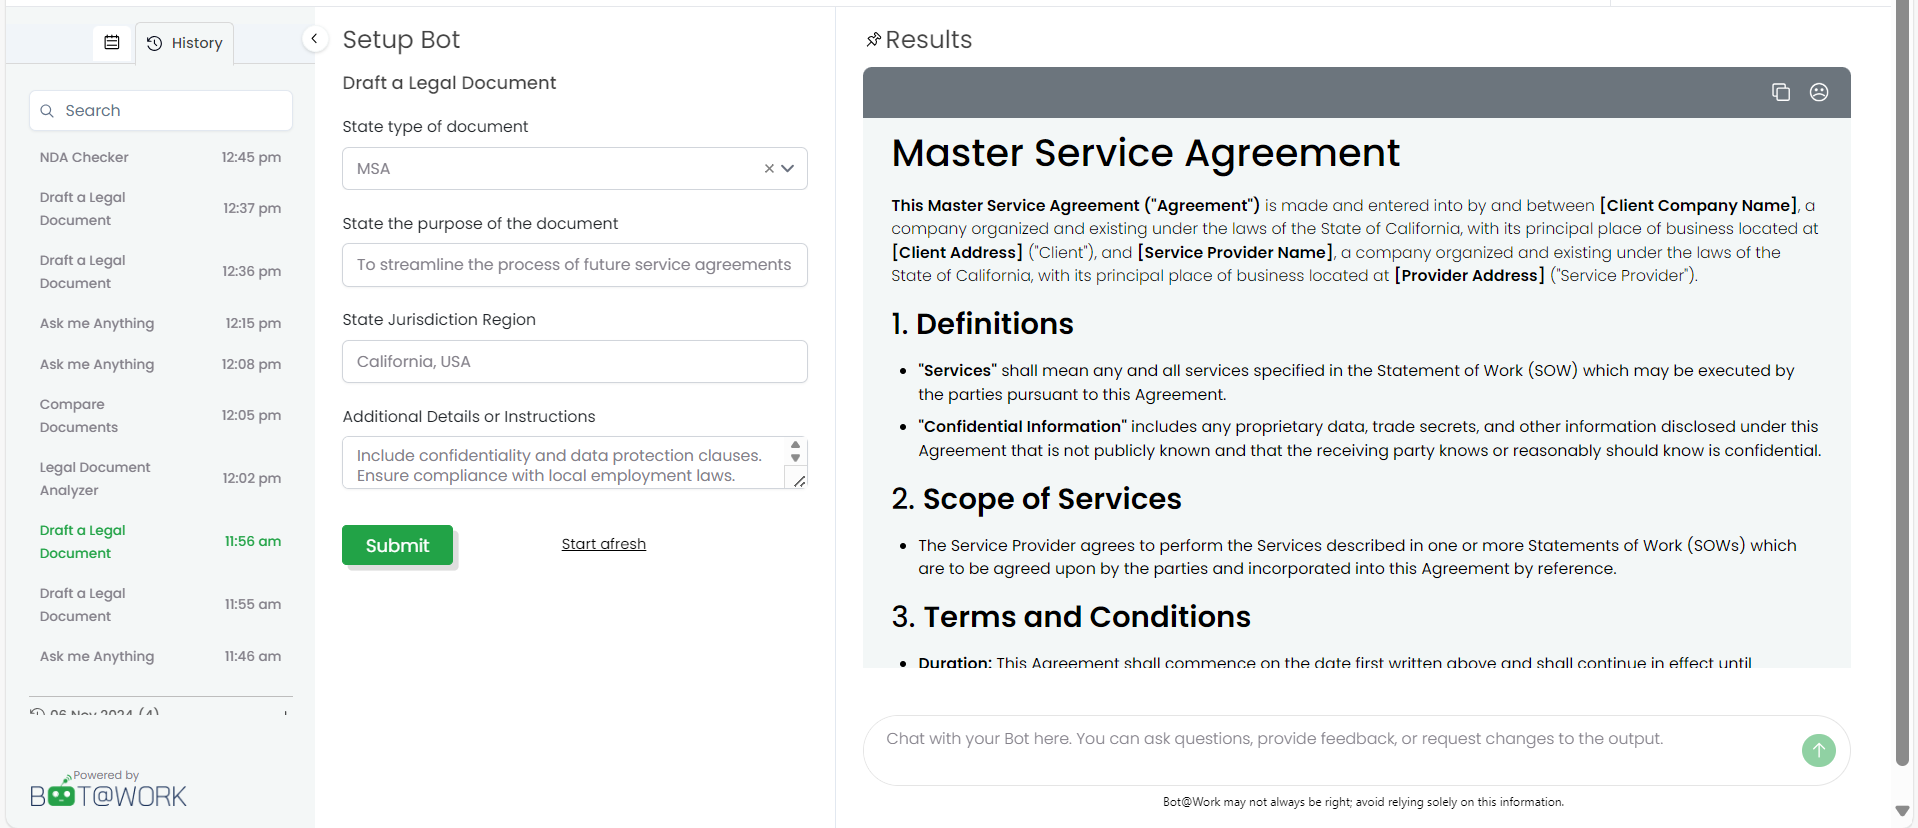Viewport: 1918px width, 828px height.
Task: Open the calendar view icon tab
Action: (112, 43)
